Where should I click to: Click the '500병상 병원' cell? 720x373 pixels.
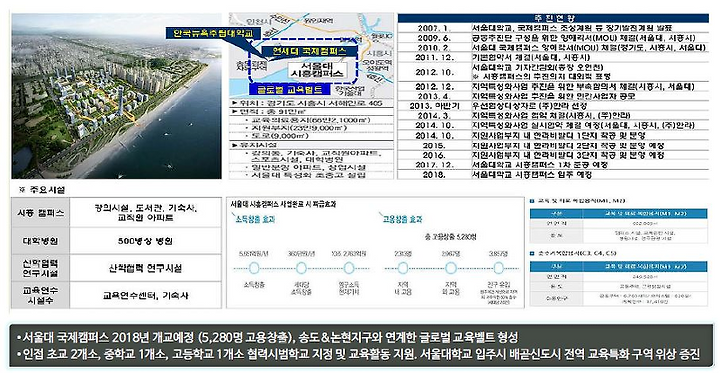(145, 241)
